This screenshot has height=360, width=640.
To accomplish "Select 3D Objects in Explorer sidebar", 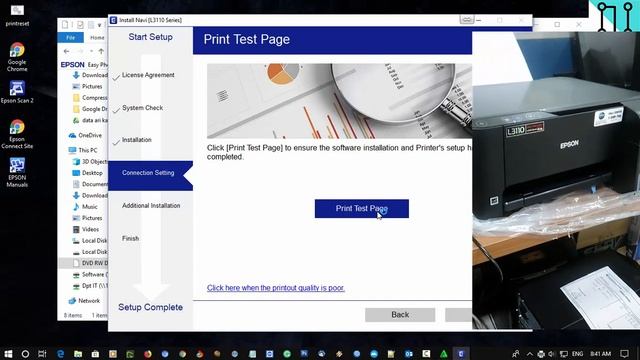I will (90, 162).
